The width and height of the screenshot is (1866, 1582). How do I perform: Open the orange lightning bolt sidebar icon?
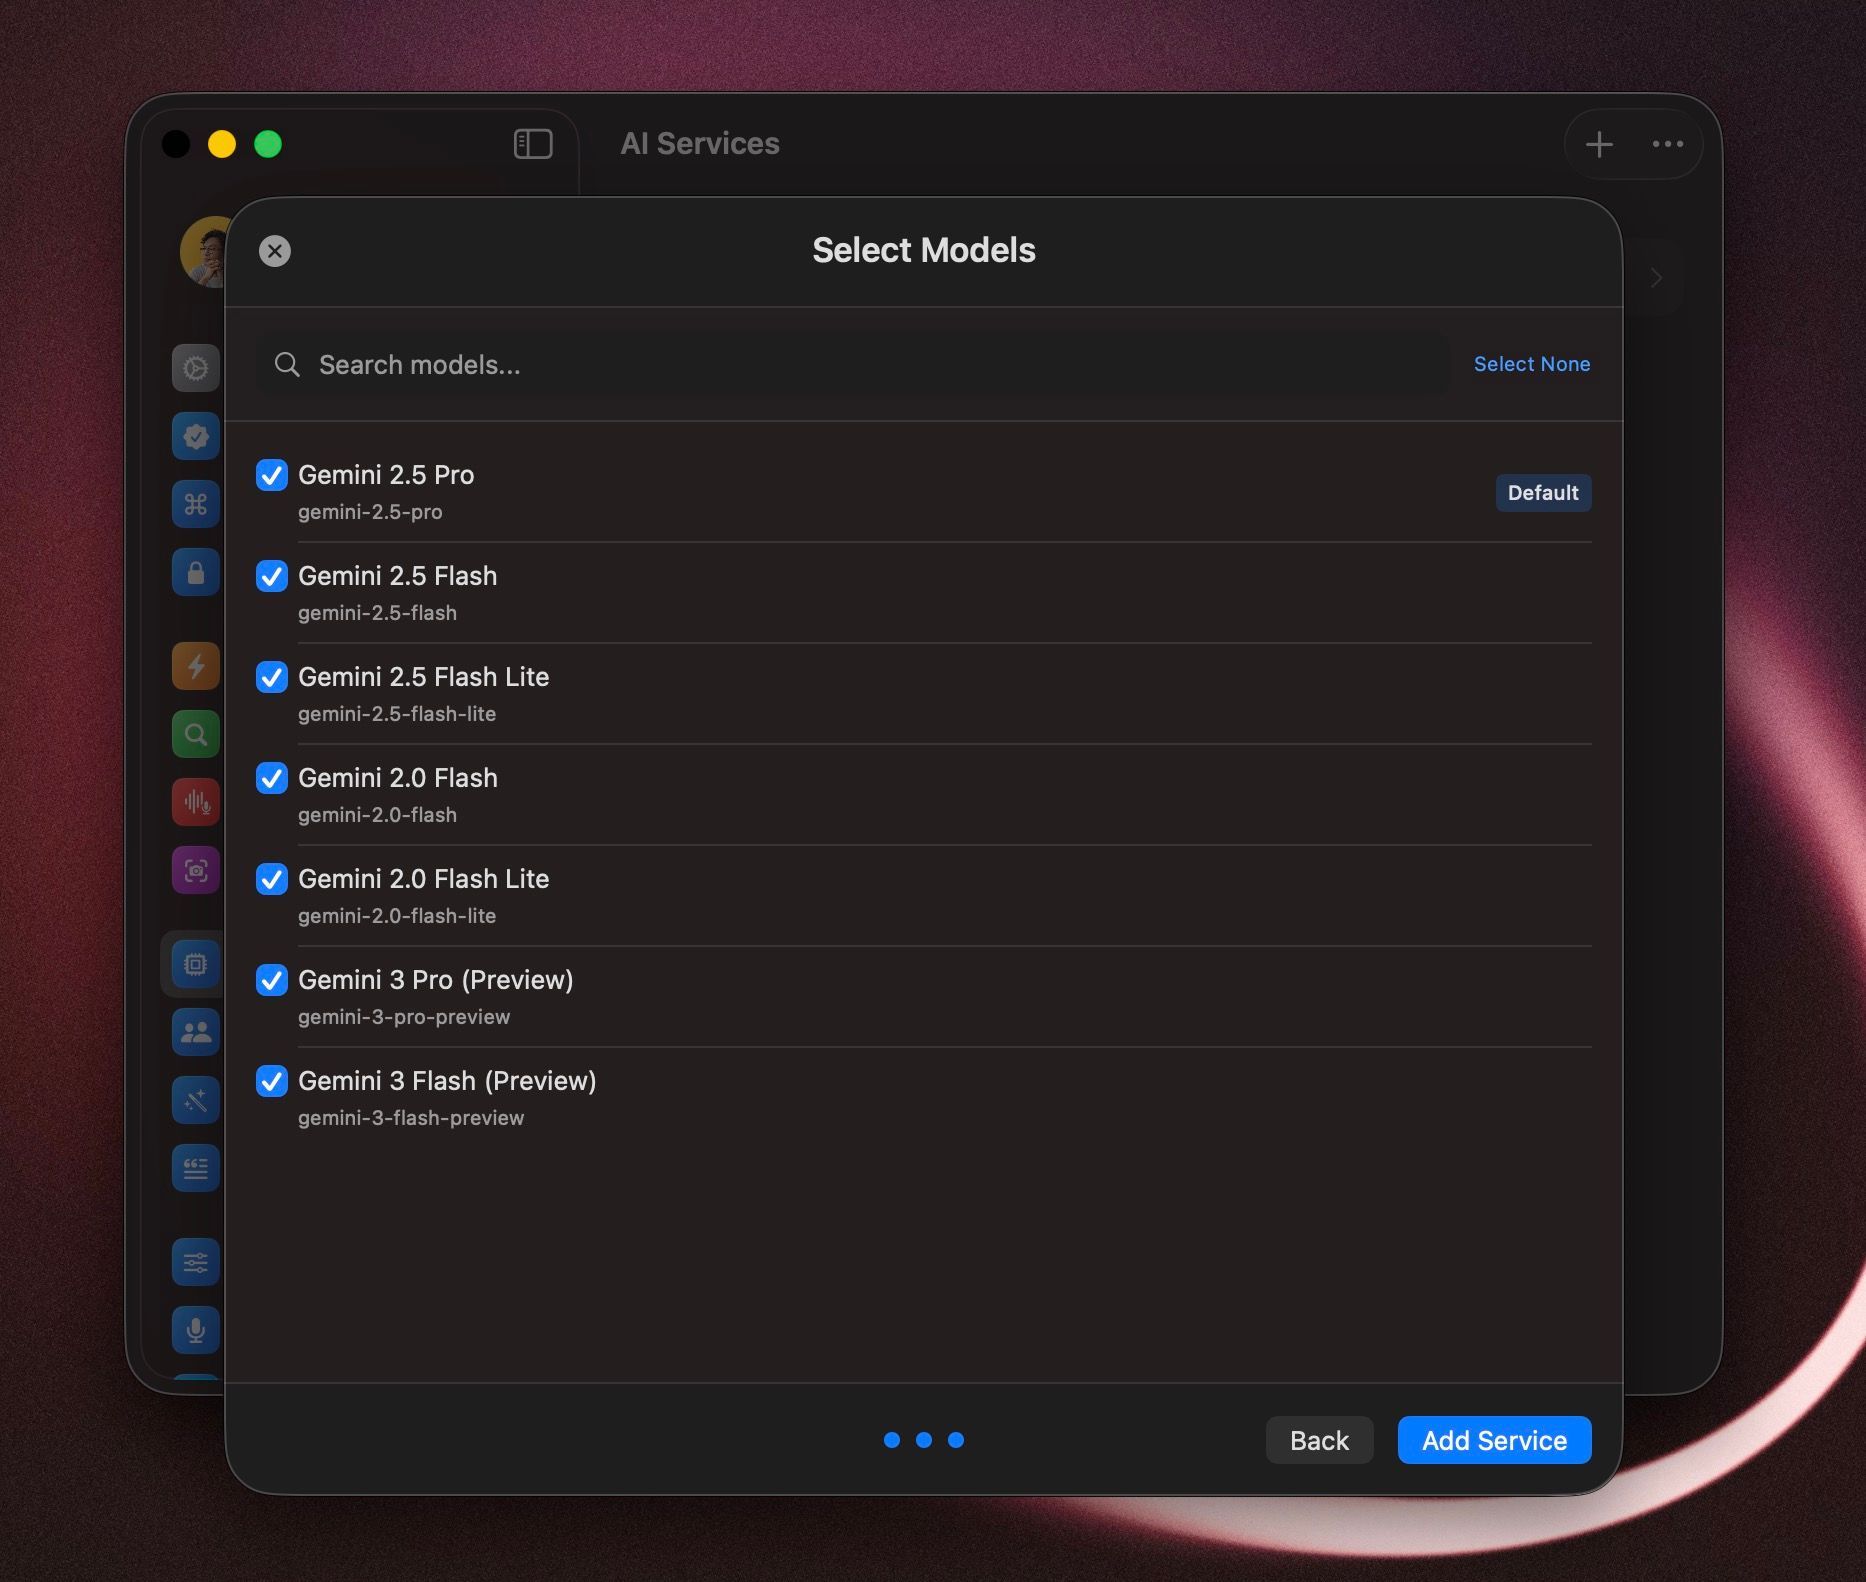tap(196, 666)
